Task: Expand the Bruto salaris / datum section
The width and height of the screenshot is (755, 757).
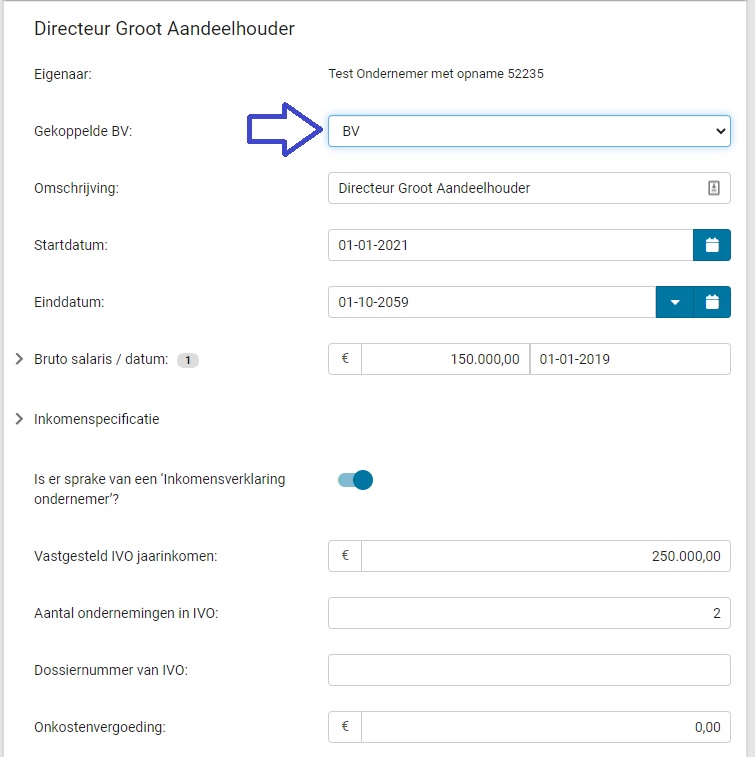Action: [20, 359]
